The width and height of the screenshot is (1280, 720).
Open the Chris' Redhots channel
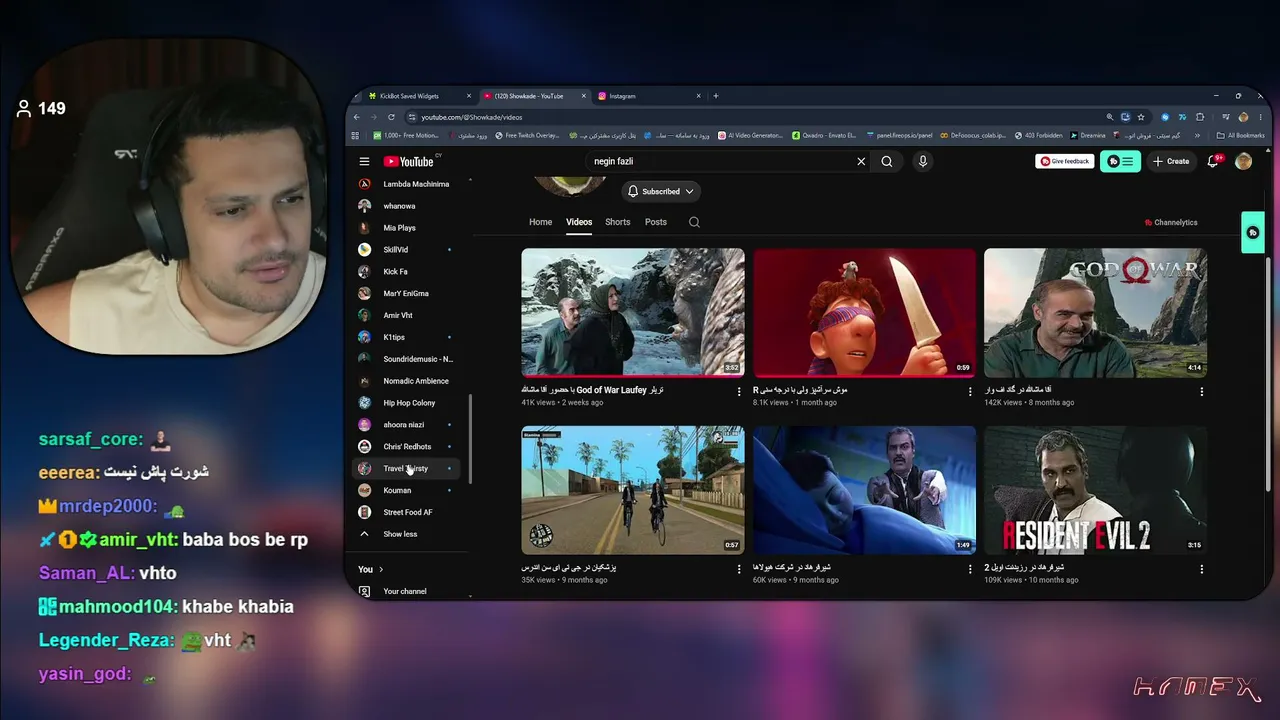click(x=406, y=447)
